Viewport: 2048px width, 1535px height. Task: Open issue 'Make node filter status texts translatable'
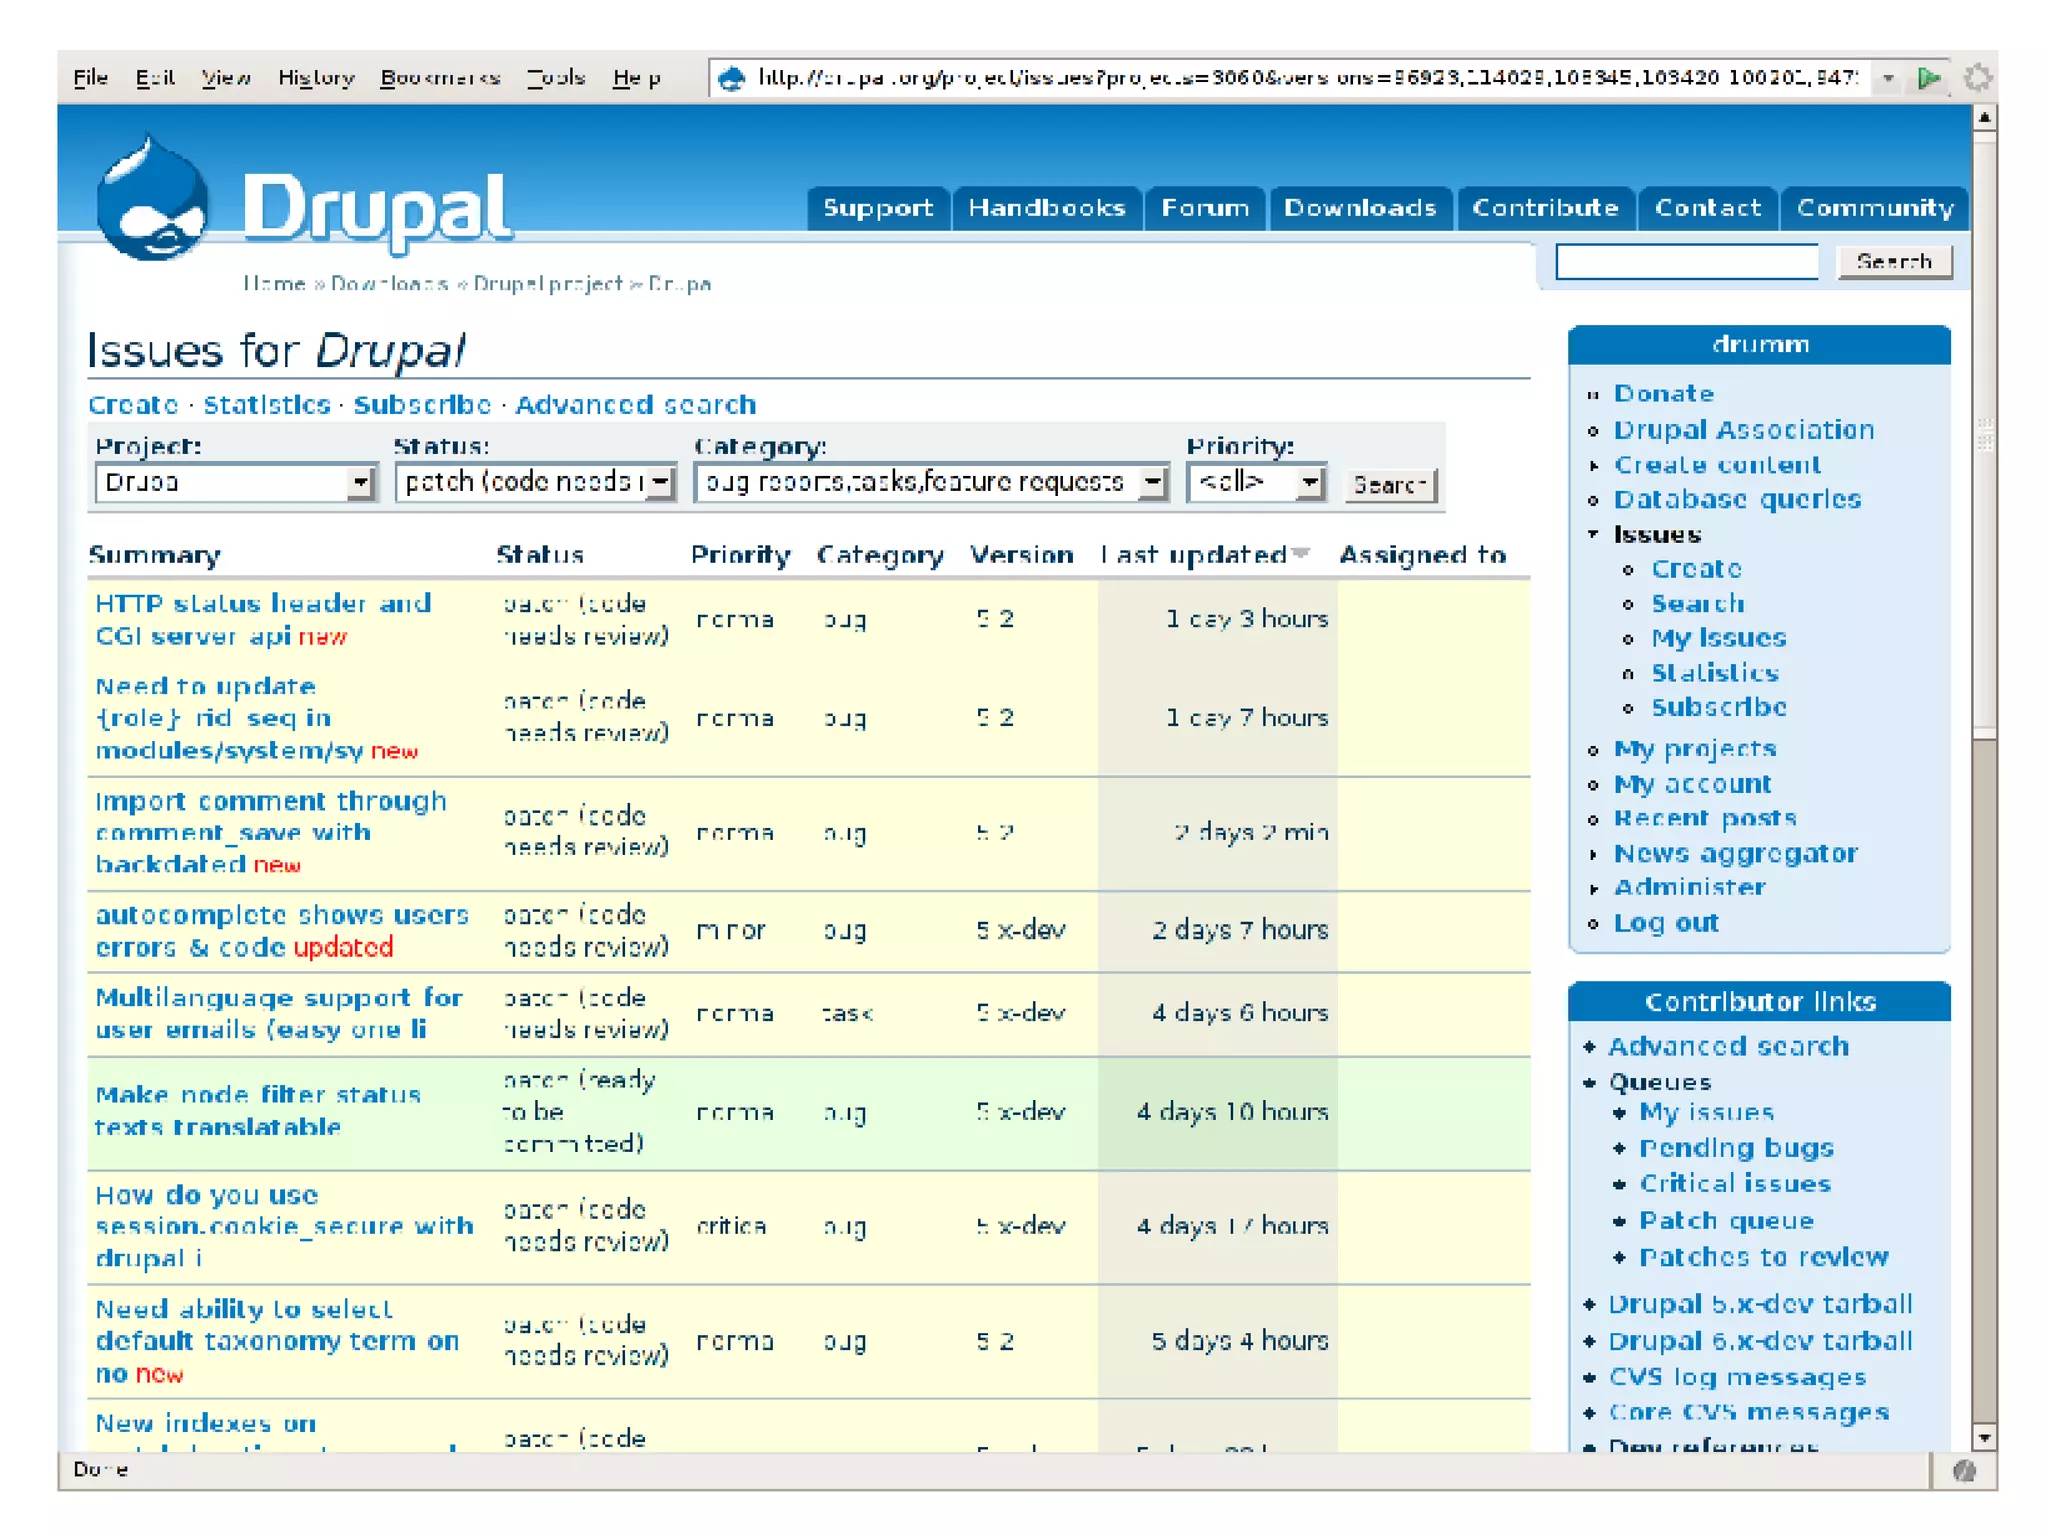pos(257,1111)
